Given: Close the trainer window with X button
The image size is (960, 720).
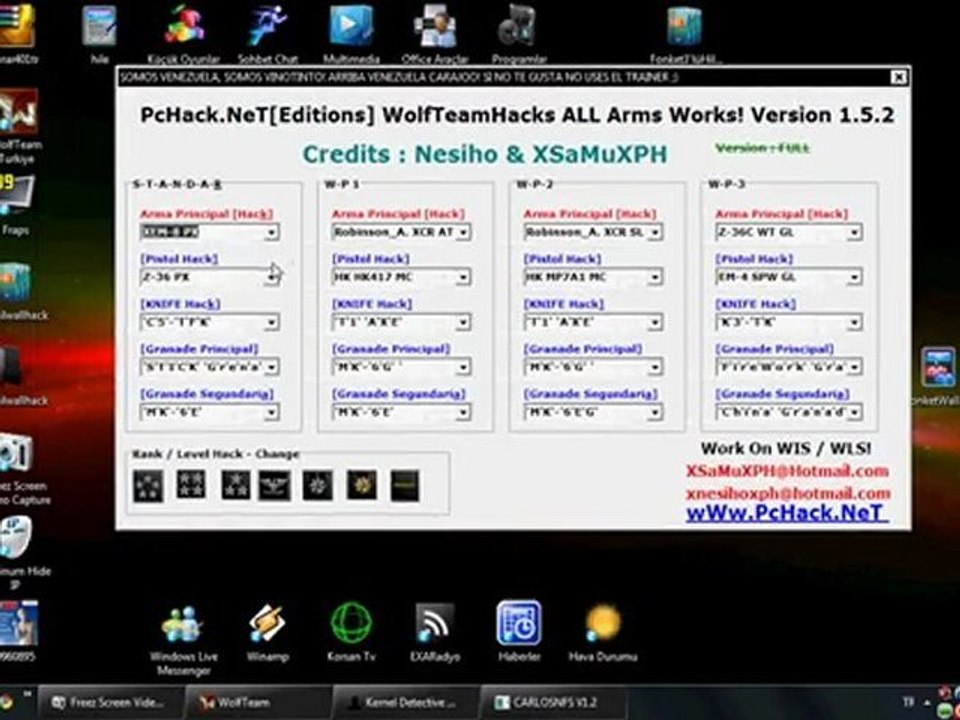Looking at the screenshot, I should coord(898,77).
